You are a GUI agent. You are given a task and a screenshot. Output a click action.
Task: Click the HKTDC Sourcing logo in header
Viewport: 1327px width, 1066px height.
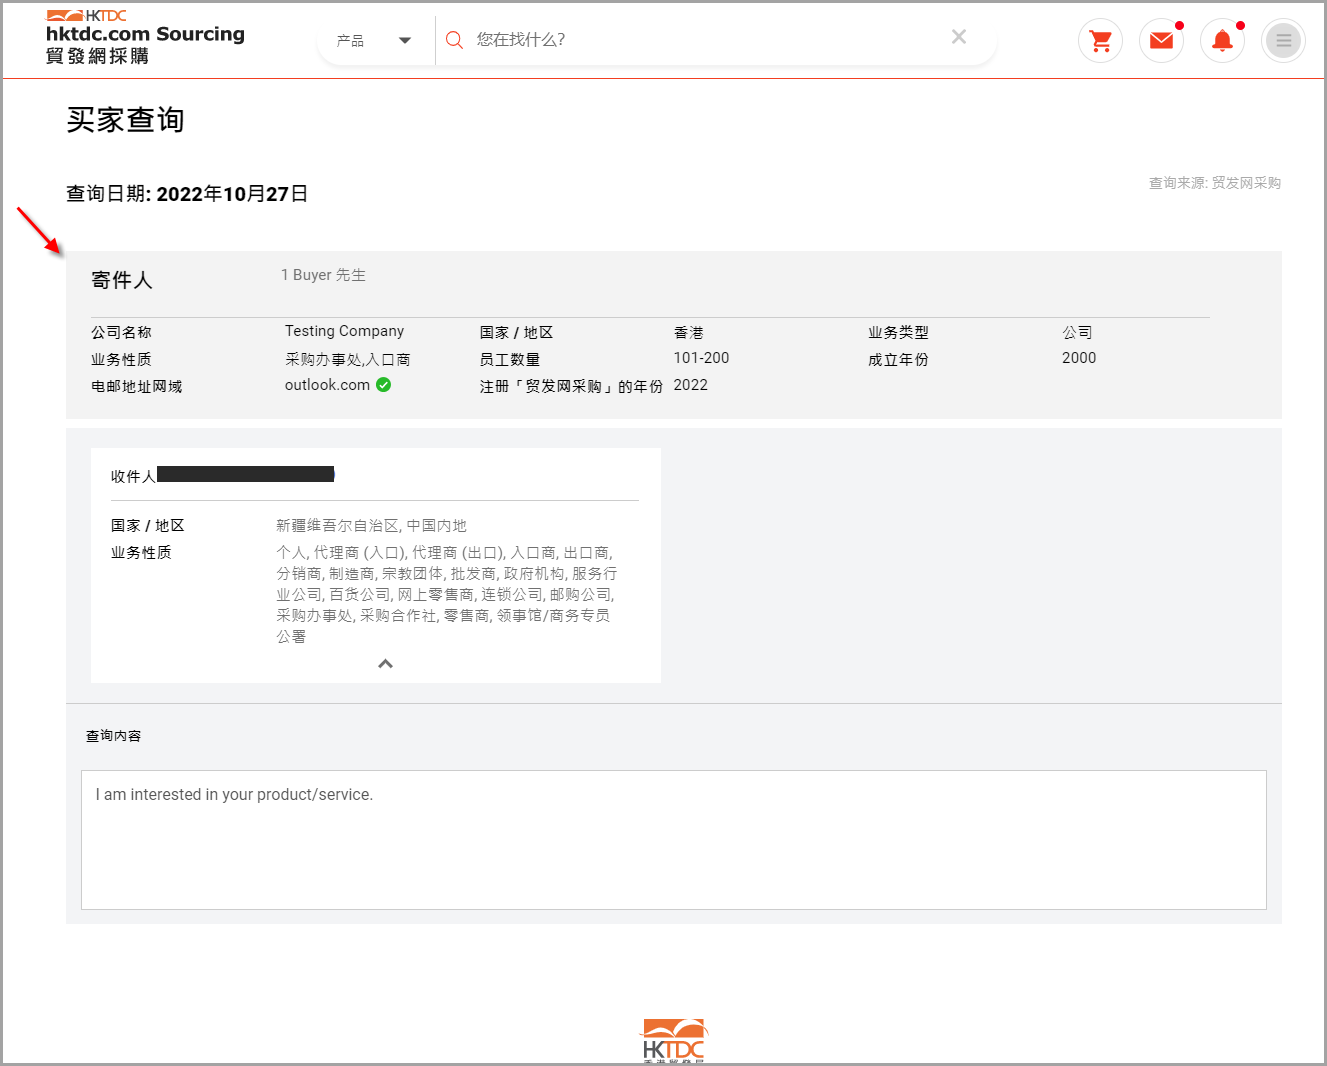coord(146,37)
